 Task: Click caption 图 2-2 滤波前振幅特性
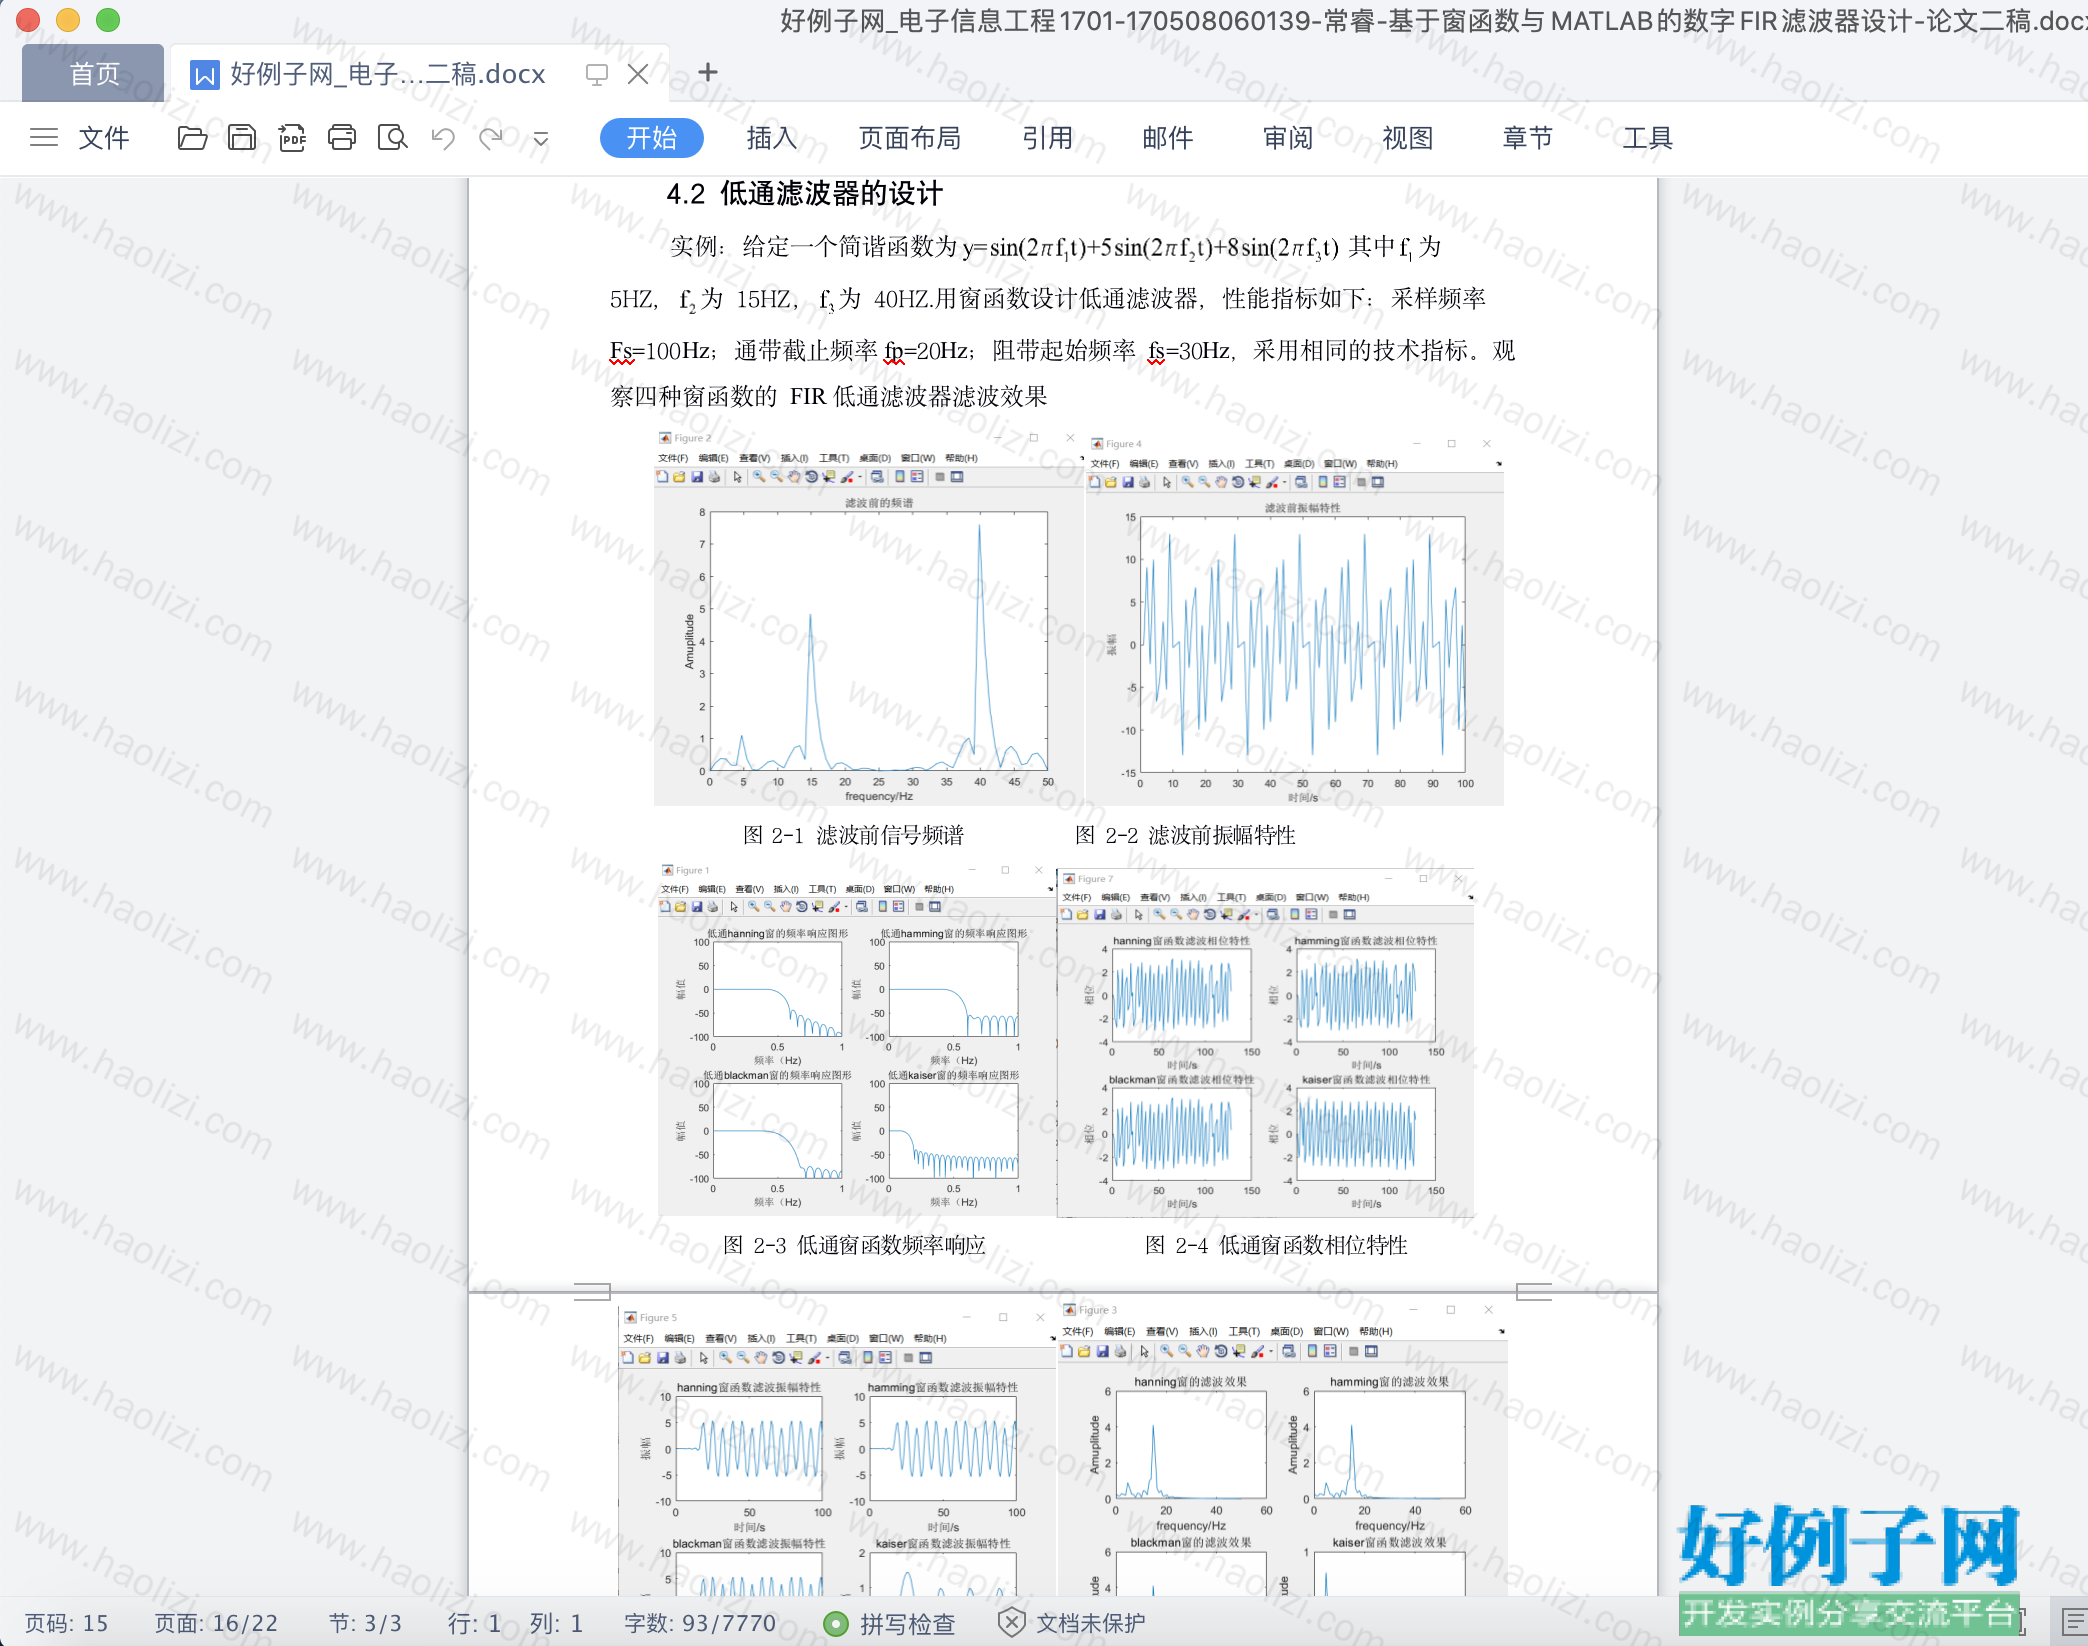click(x=1185, y=835)
